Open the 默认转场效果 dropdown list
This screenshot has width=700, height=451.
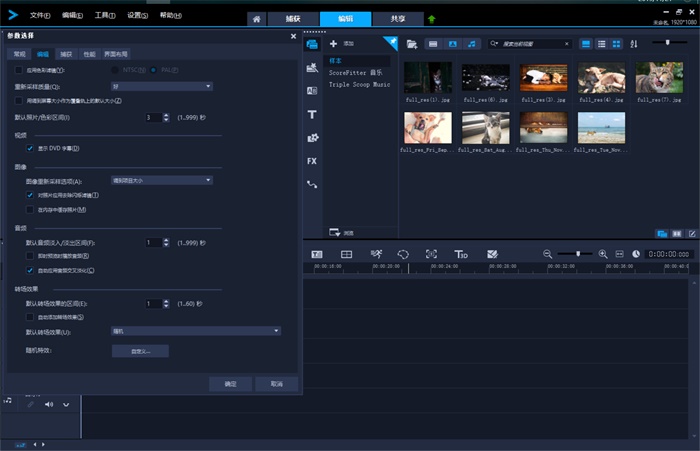tap(195, 330)
